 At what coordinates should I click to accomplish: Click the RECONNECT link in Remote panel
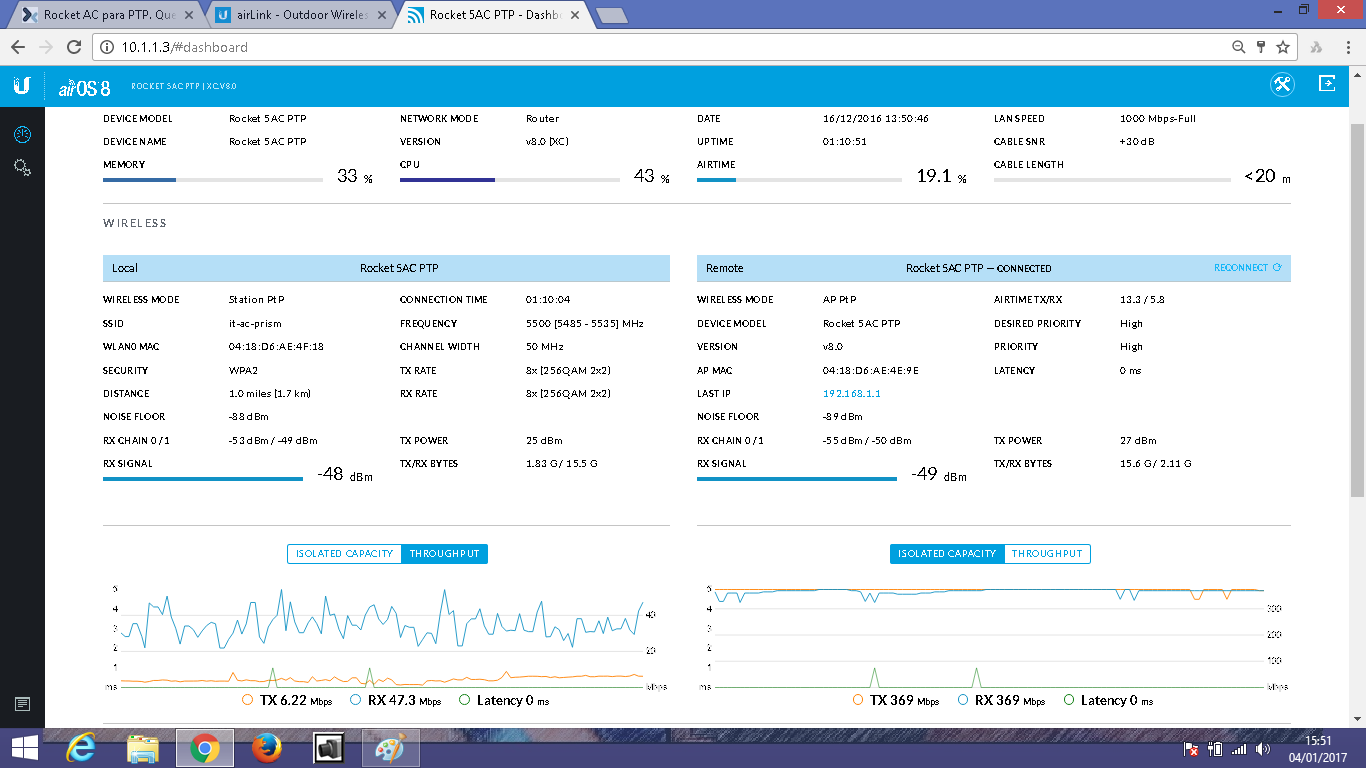(1247, 268)
